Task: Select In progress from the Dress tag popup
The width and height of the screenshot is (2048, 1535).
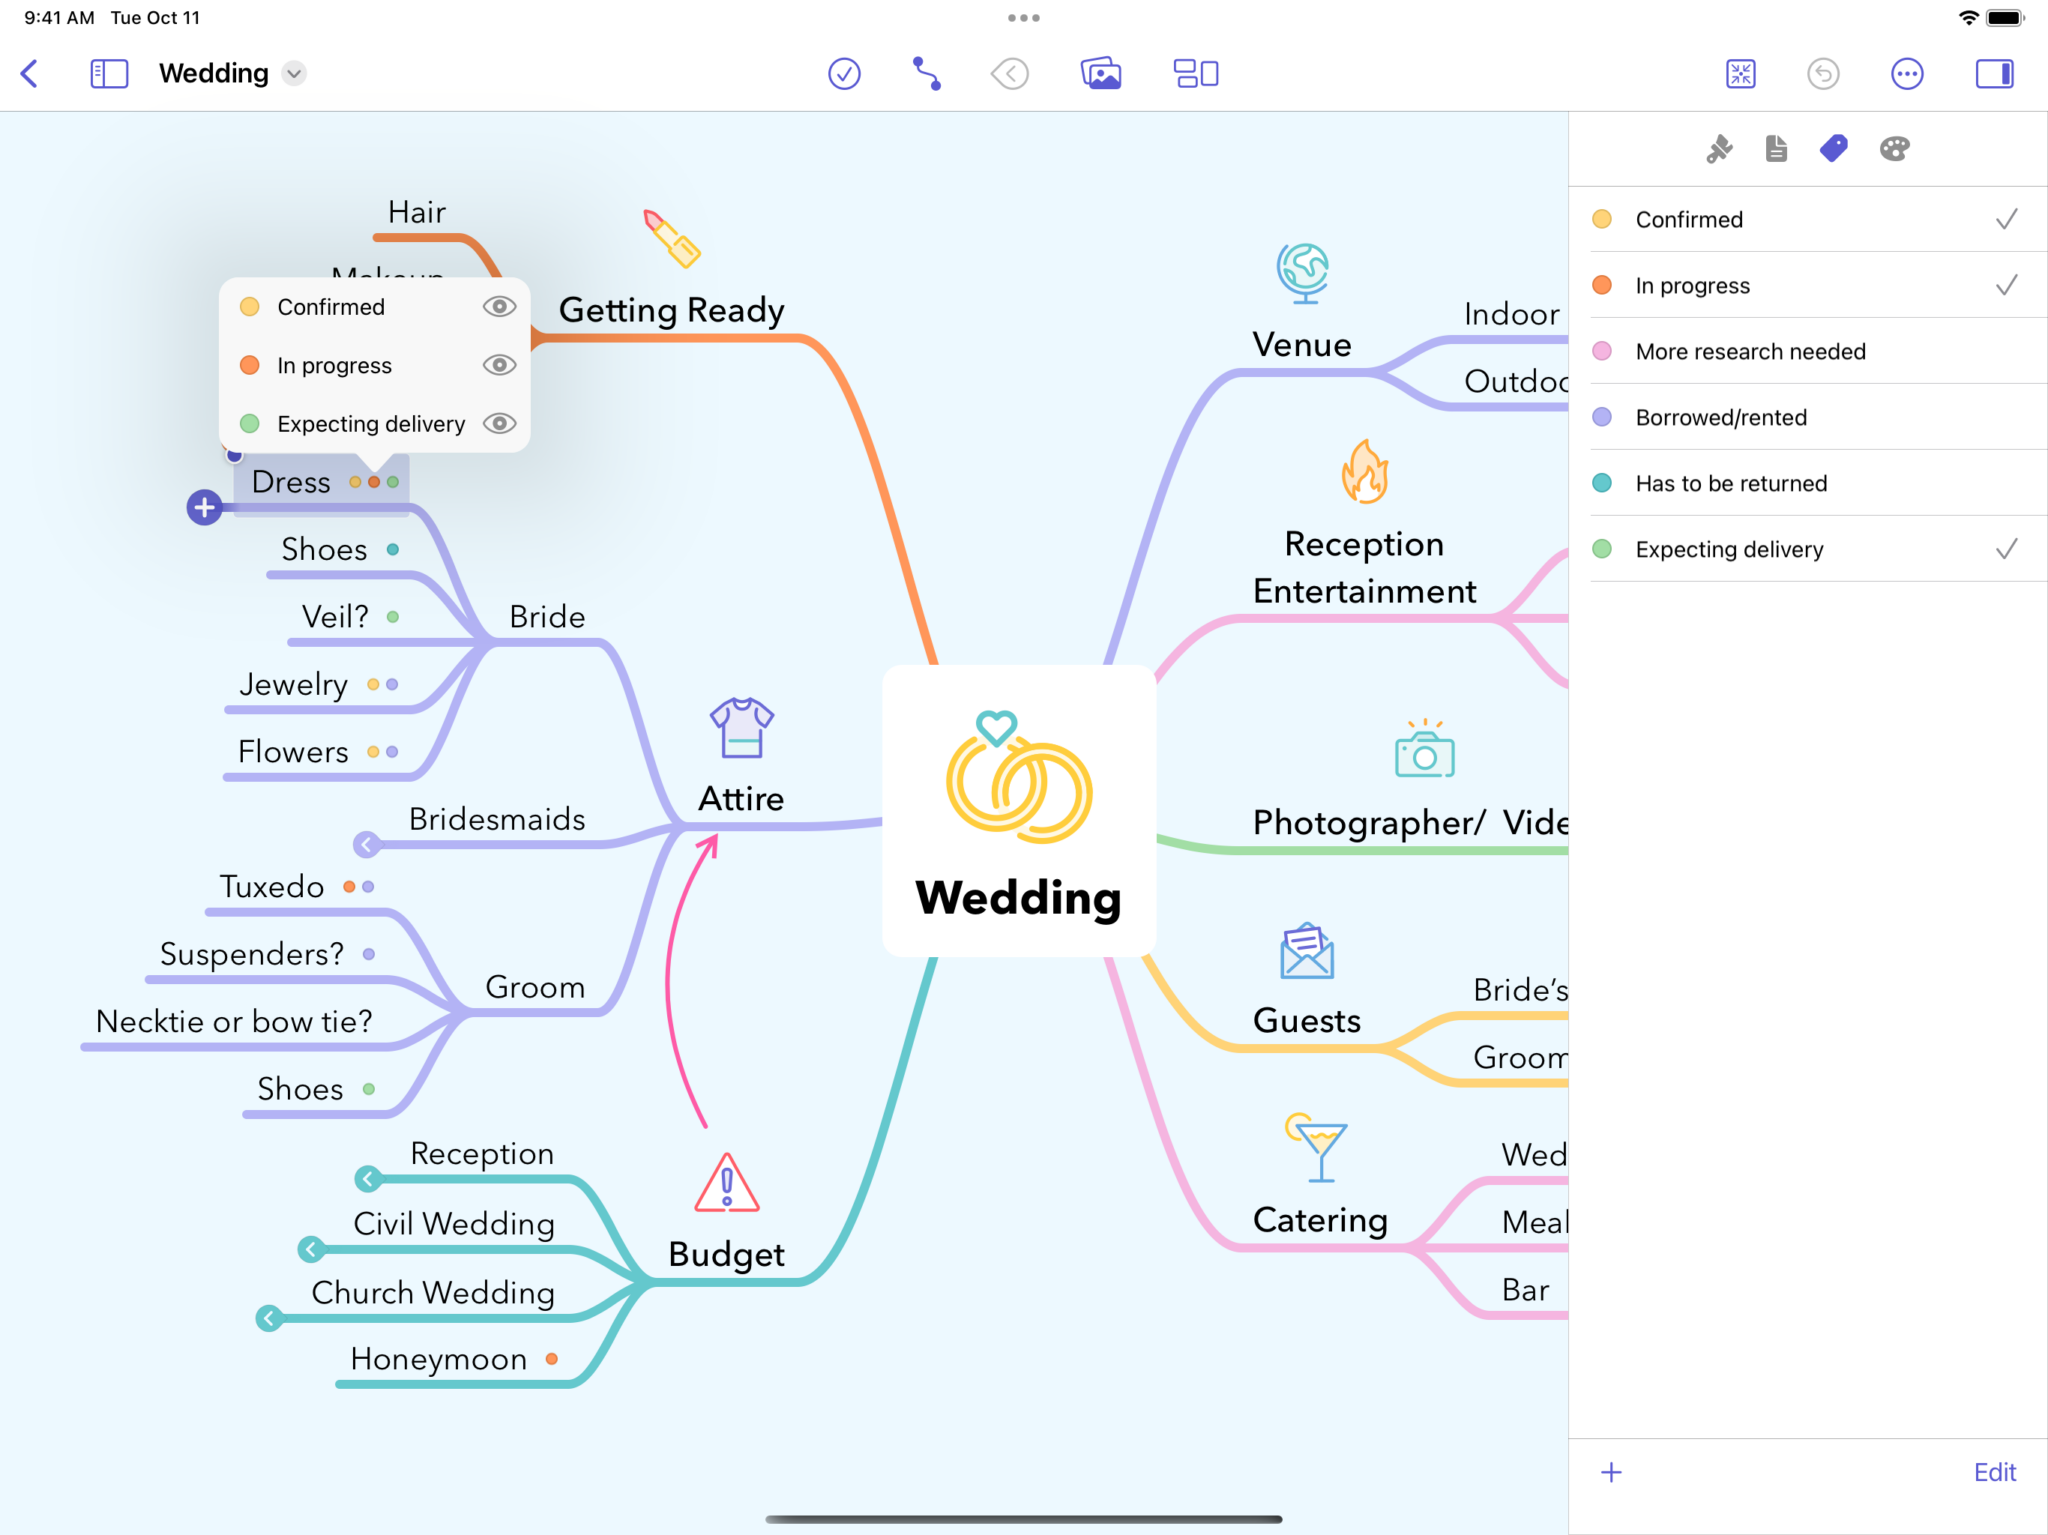Action: tap(334, 365)
